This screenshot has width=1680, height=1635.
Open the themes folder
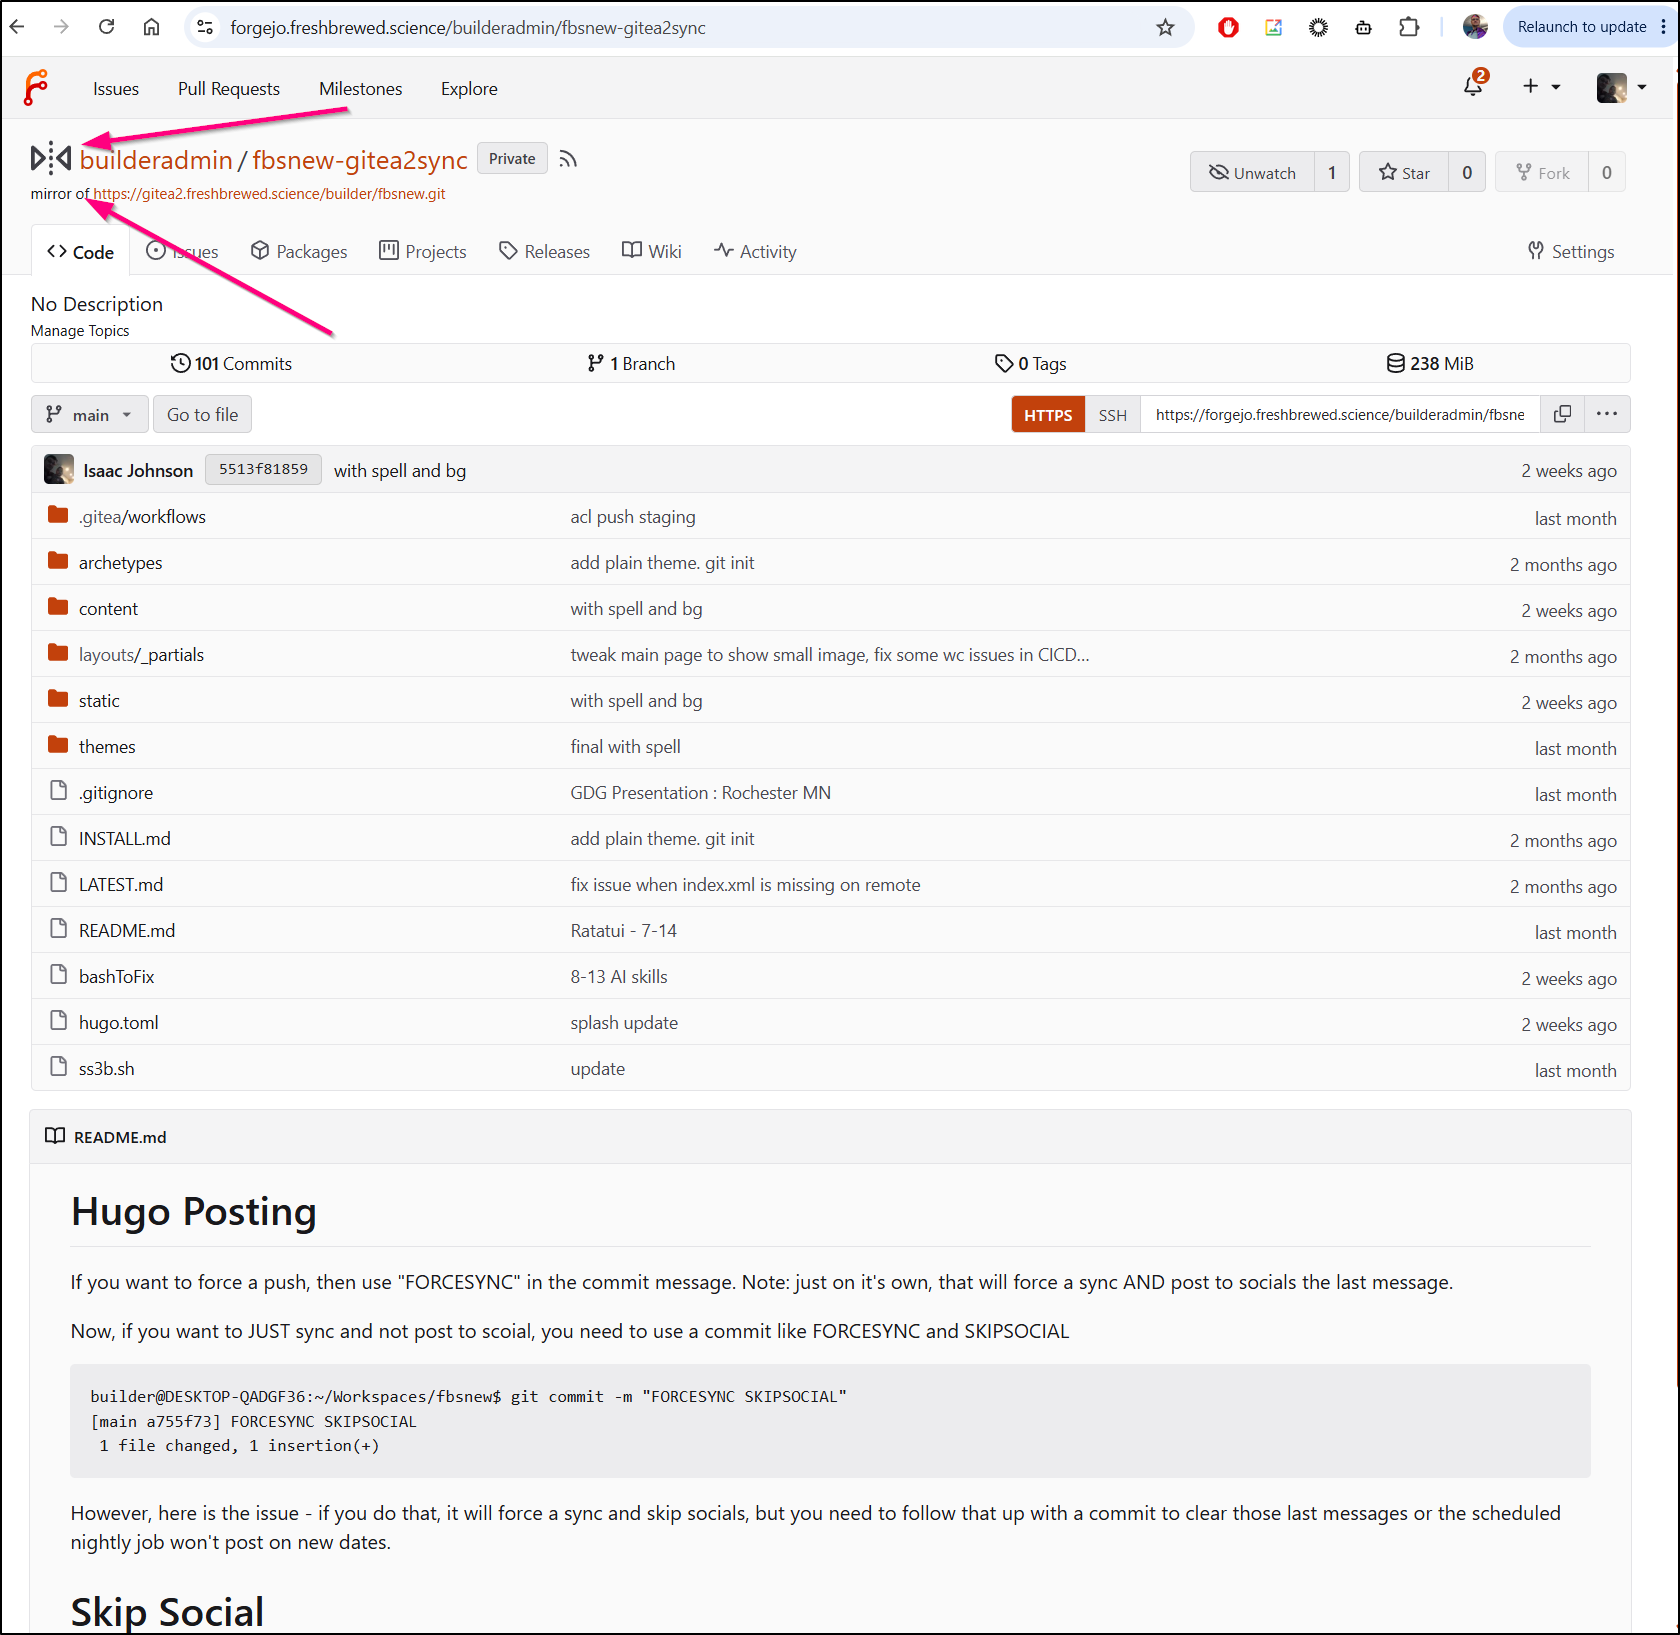click(107, 747)
